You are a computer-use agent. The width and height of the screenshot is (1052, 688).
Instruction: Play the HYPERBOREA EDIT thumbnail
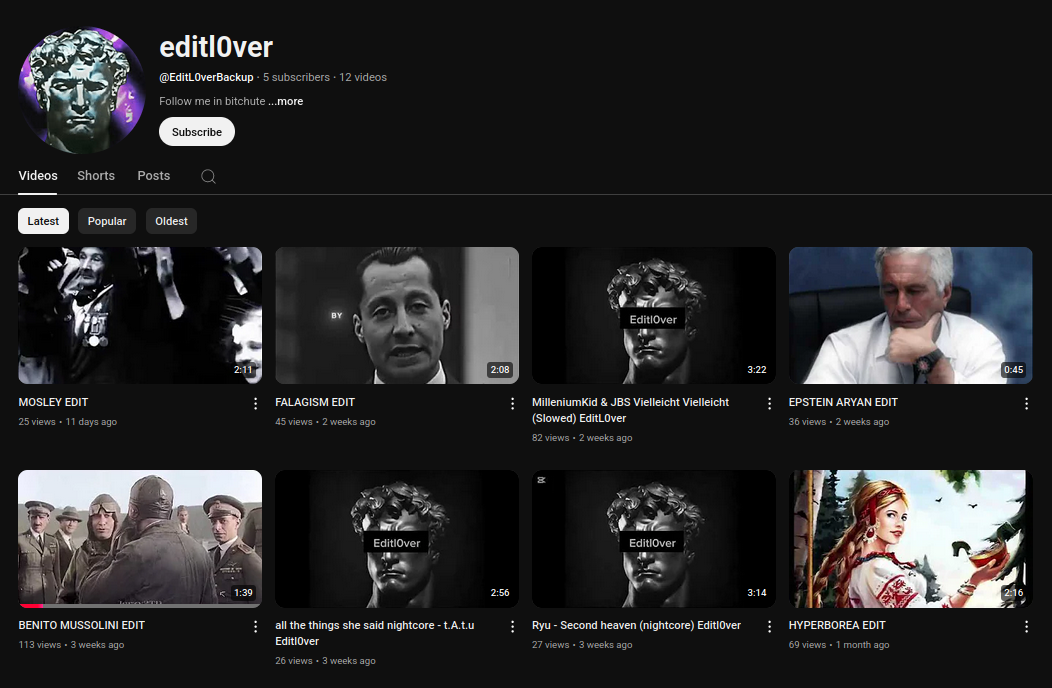coord(910,538)
